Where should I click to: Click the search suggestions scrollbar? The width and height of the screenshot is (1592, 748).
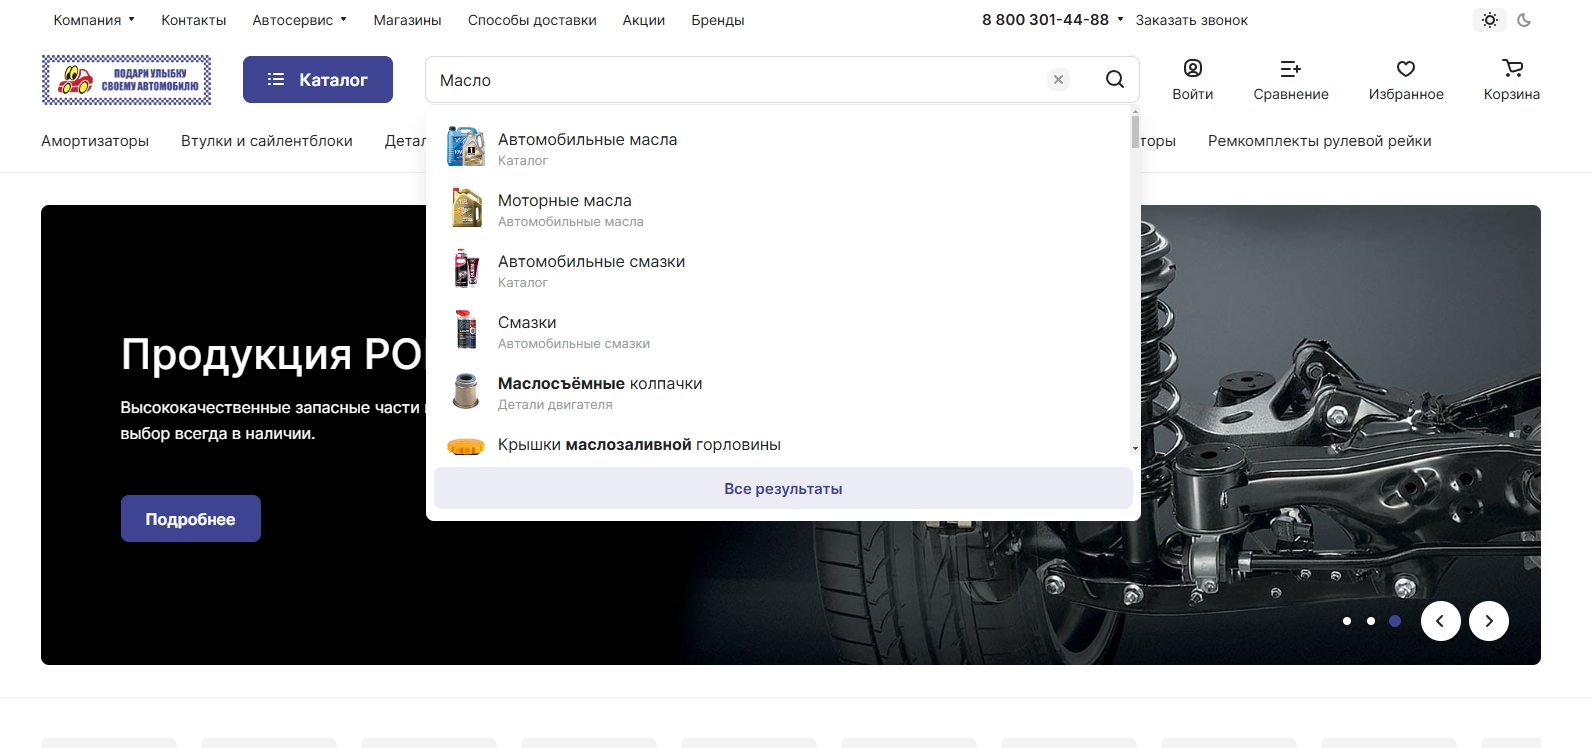click(1135, 132)
